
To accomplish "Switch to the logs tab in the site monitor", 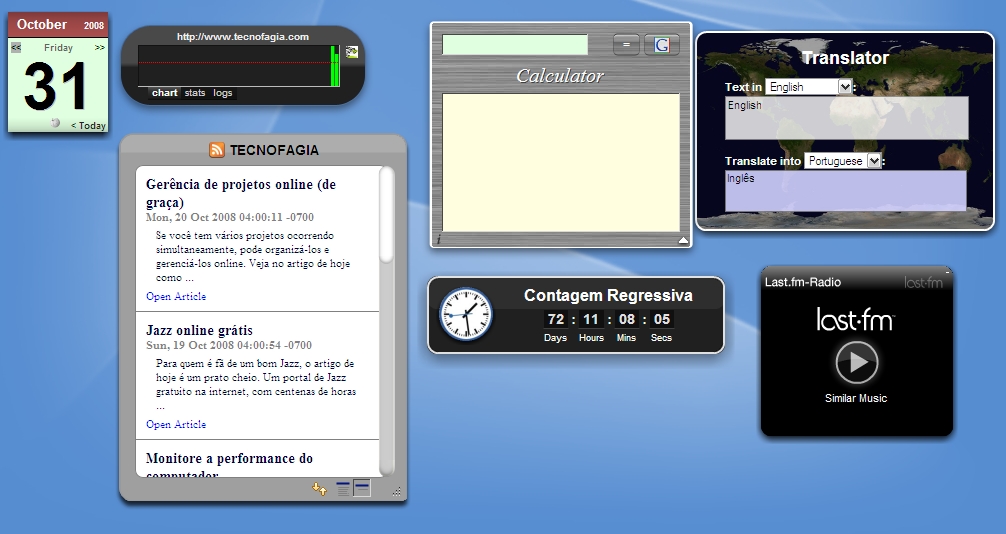I will [223, 93].
